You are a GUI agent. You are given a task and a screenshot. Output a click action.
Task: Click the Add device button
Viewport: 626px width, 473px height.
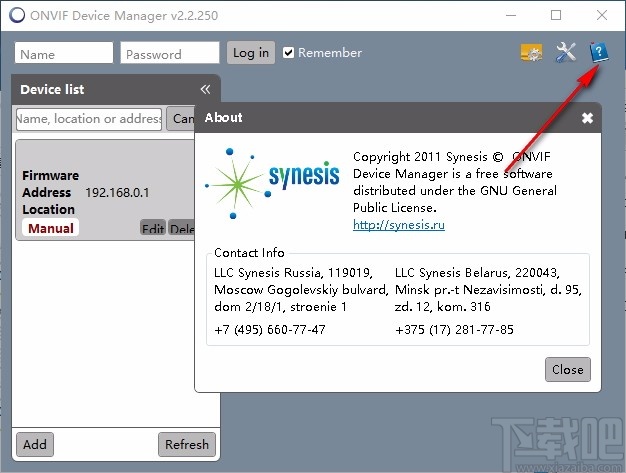35,444
